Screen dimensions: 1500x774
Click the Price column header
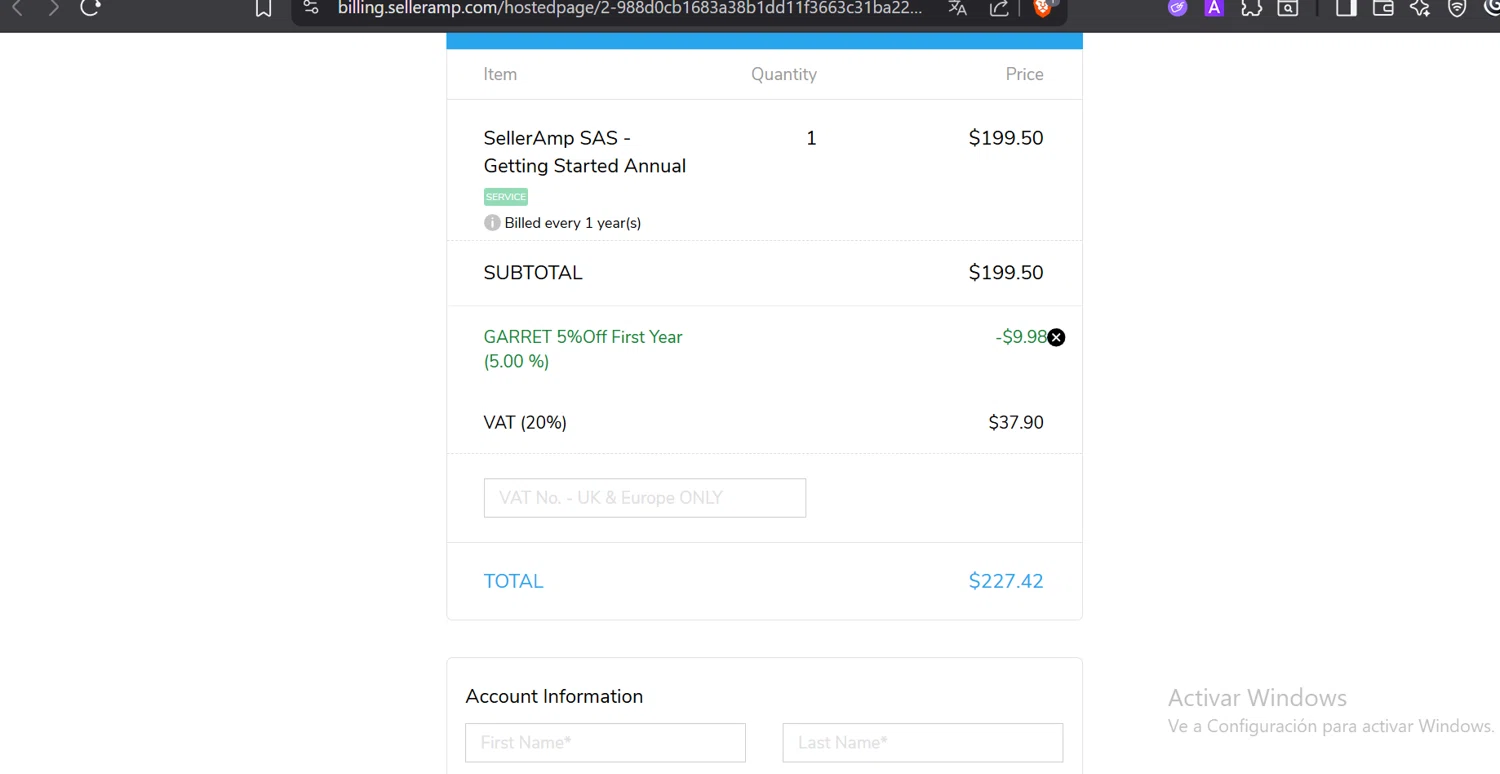coord(1025,74)
